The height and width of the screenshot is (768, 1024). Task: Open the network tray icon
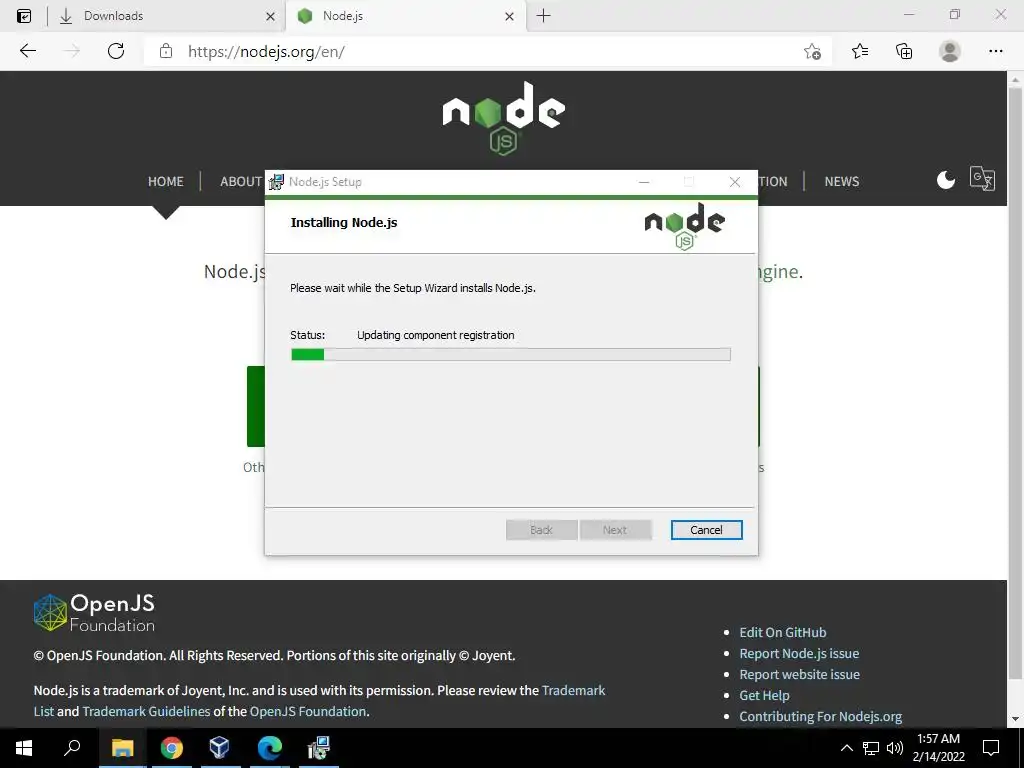click(871, 748)
